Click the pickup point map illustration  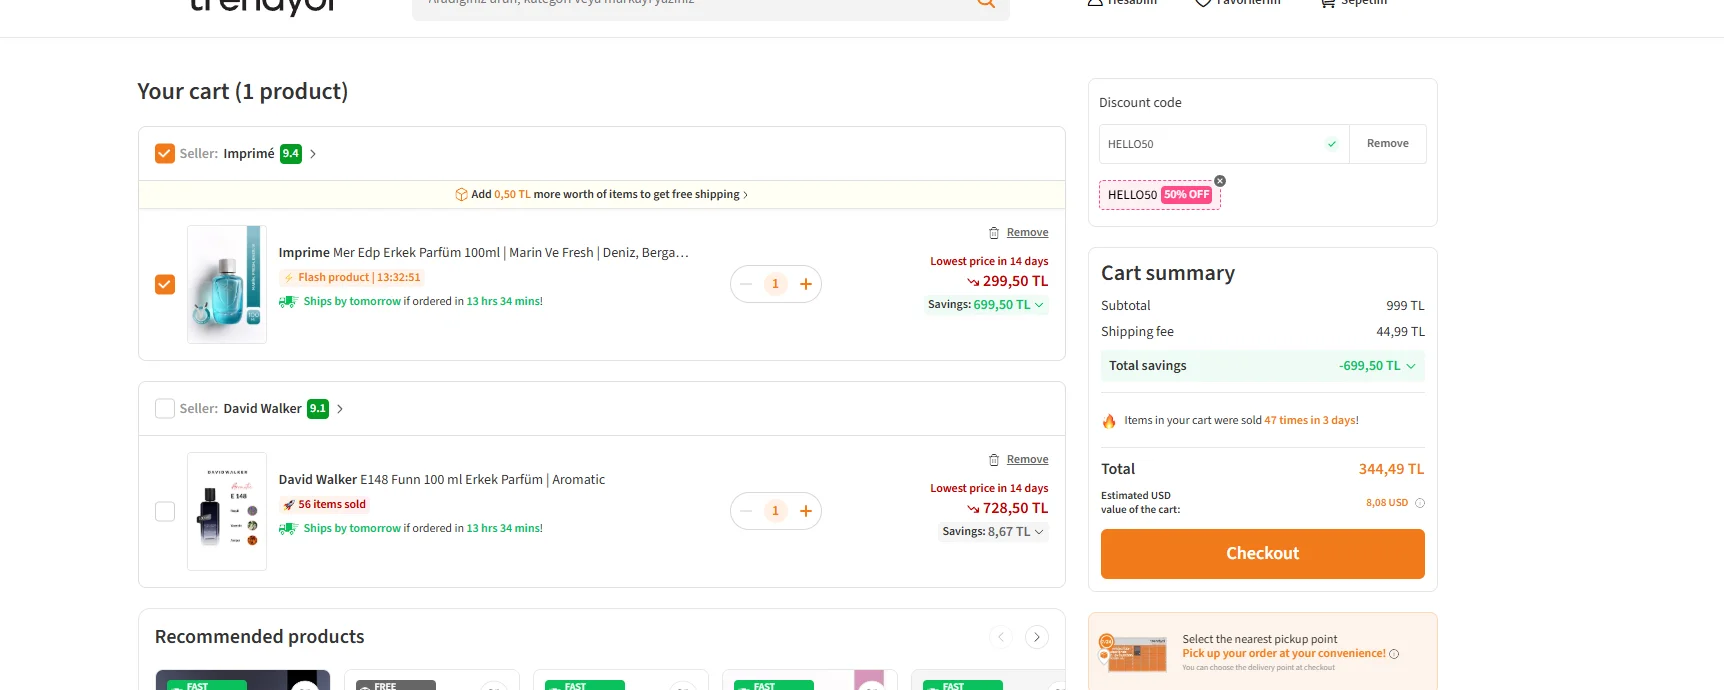(1133, 653)
